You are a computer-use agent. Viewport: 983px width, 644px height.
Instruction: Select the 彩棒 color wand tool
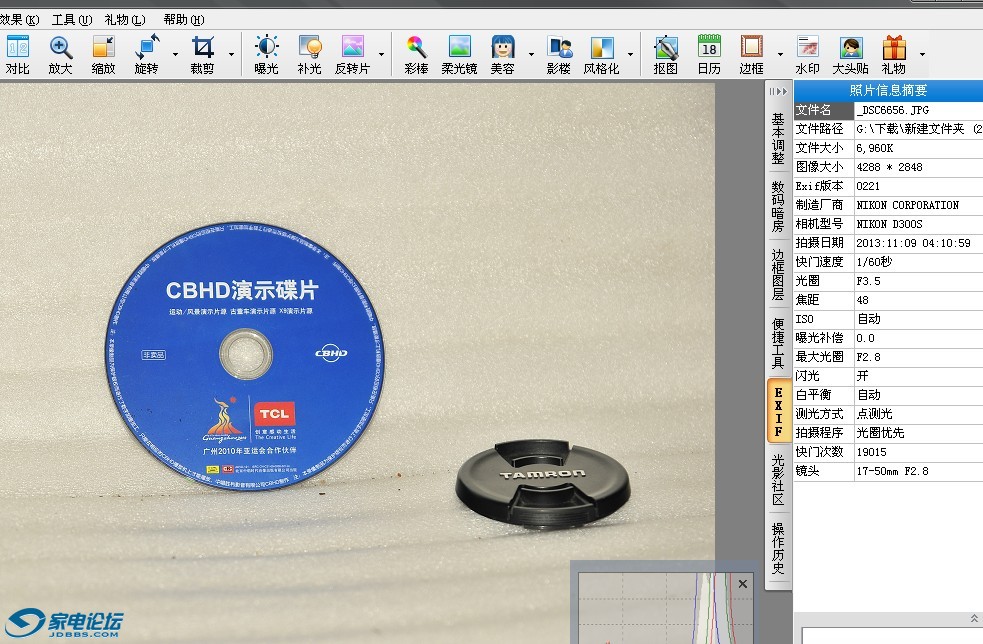click(x=416, y=55)
